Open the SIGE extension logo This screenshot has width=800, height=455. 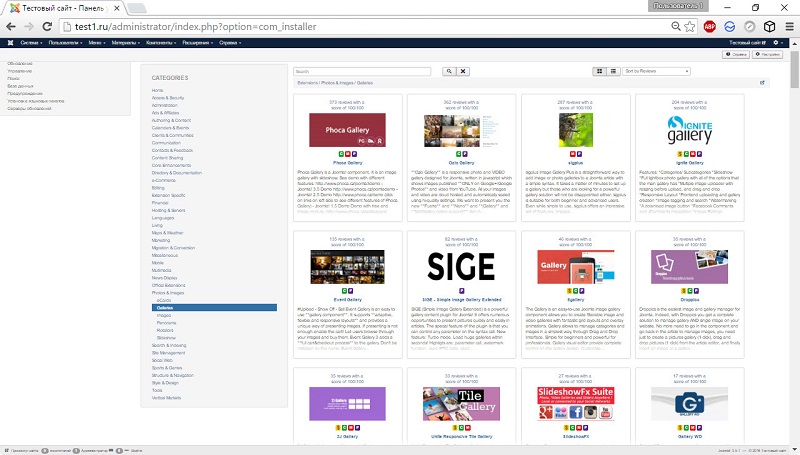click(461, 267)
